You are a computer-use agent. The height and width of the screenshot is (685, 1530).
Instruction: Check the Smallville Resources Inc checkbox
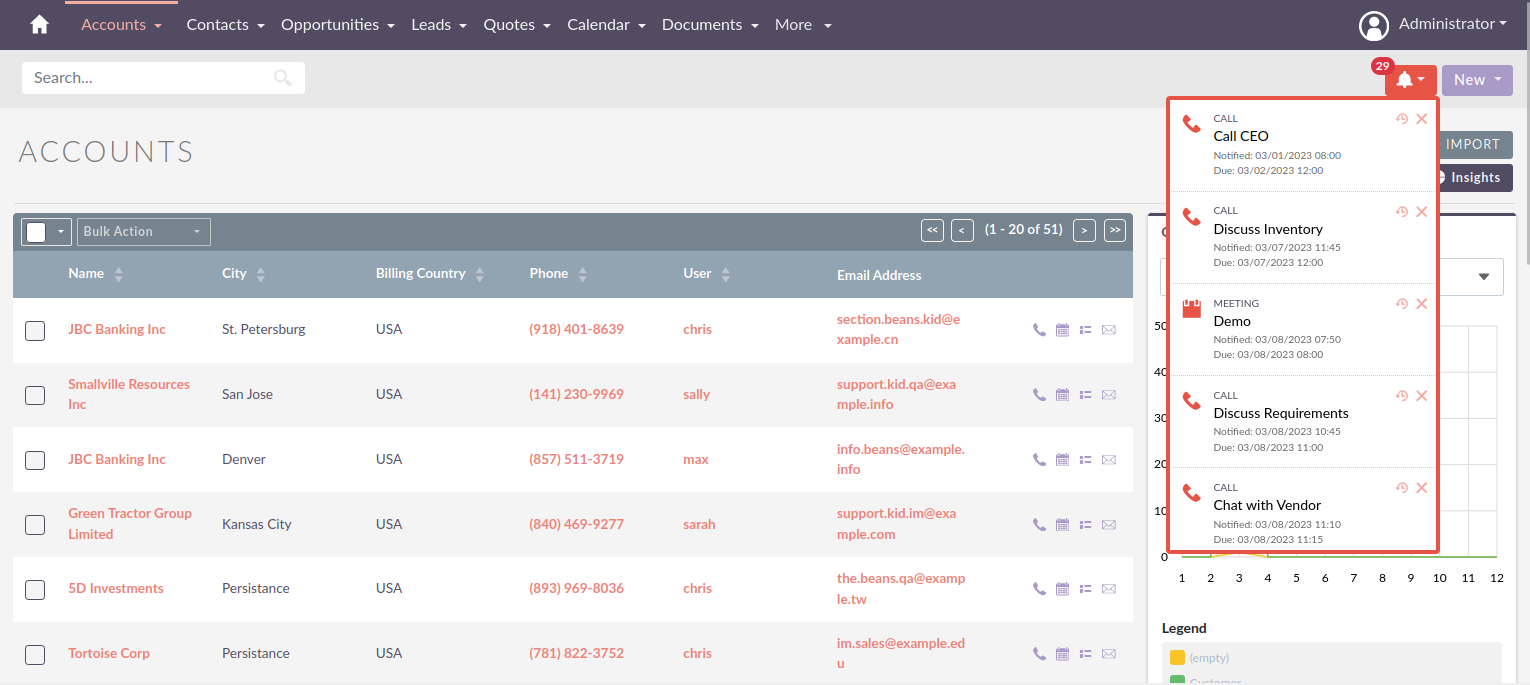pos(35,395)
